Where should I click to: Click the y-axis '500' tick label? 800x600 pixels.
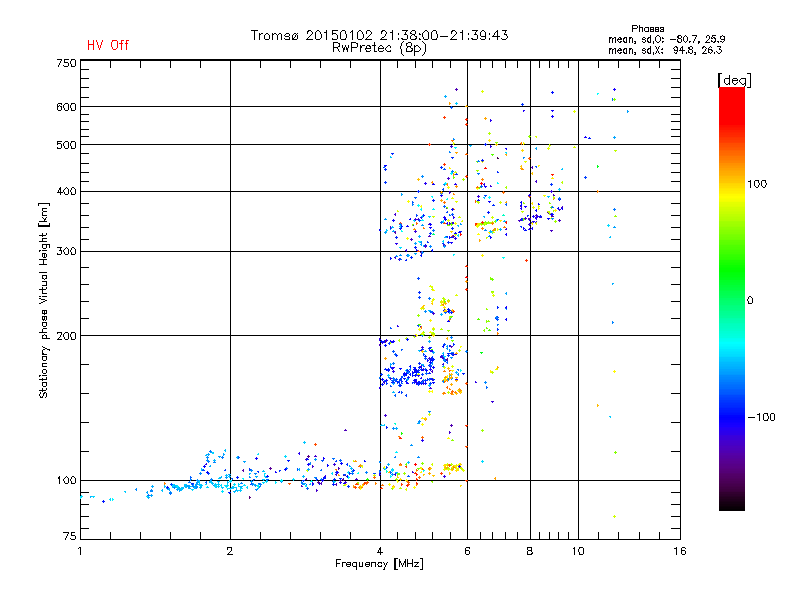point(66,145)
